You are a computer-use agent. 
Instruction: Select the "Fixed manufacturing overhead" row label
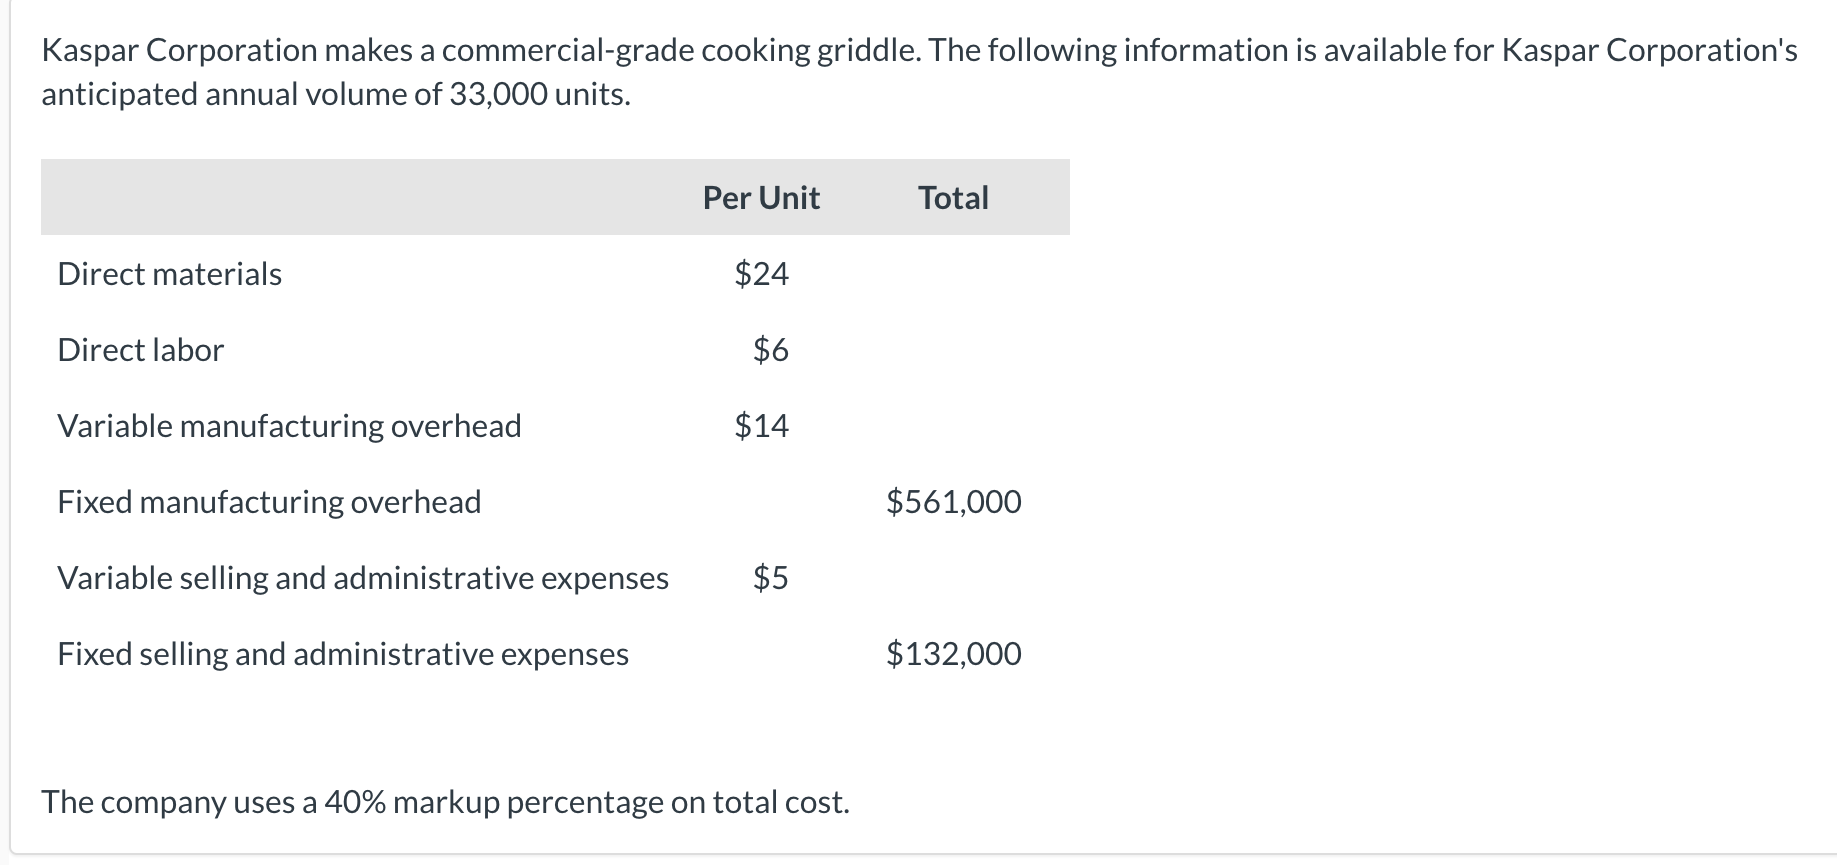[x=269, y=502]
